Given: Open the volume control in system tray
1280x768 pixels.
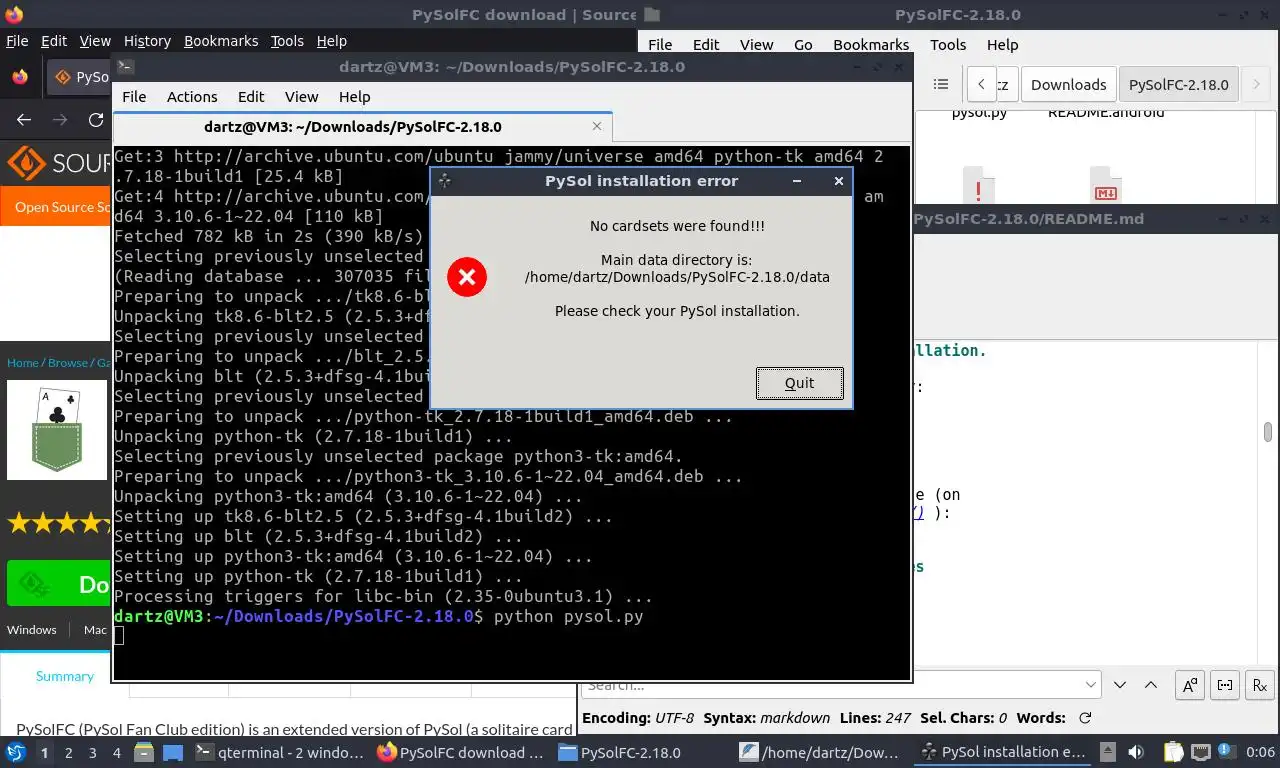Looking at the screenshot, I should pyautogui.click(x=1135, y=752).
